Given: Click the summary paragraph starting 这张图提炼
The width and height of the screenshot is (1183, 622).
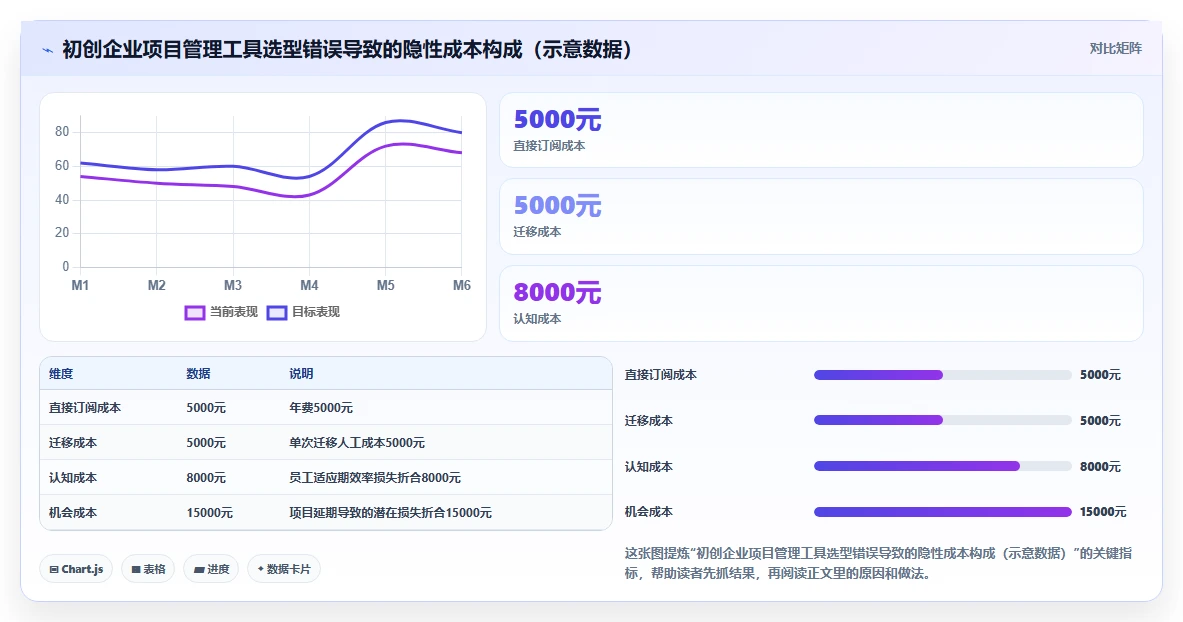Looking at the screenshot, I should [878, 563].
